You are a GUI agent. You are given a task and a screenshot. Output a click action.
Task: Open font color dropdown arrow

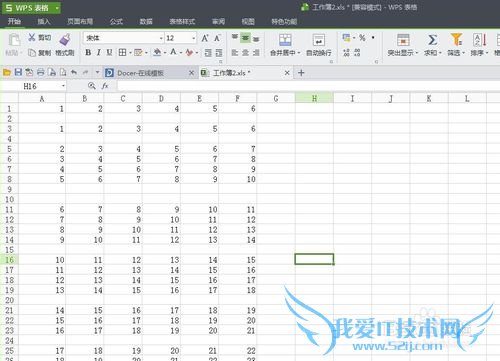point(181,53)
